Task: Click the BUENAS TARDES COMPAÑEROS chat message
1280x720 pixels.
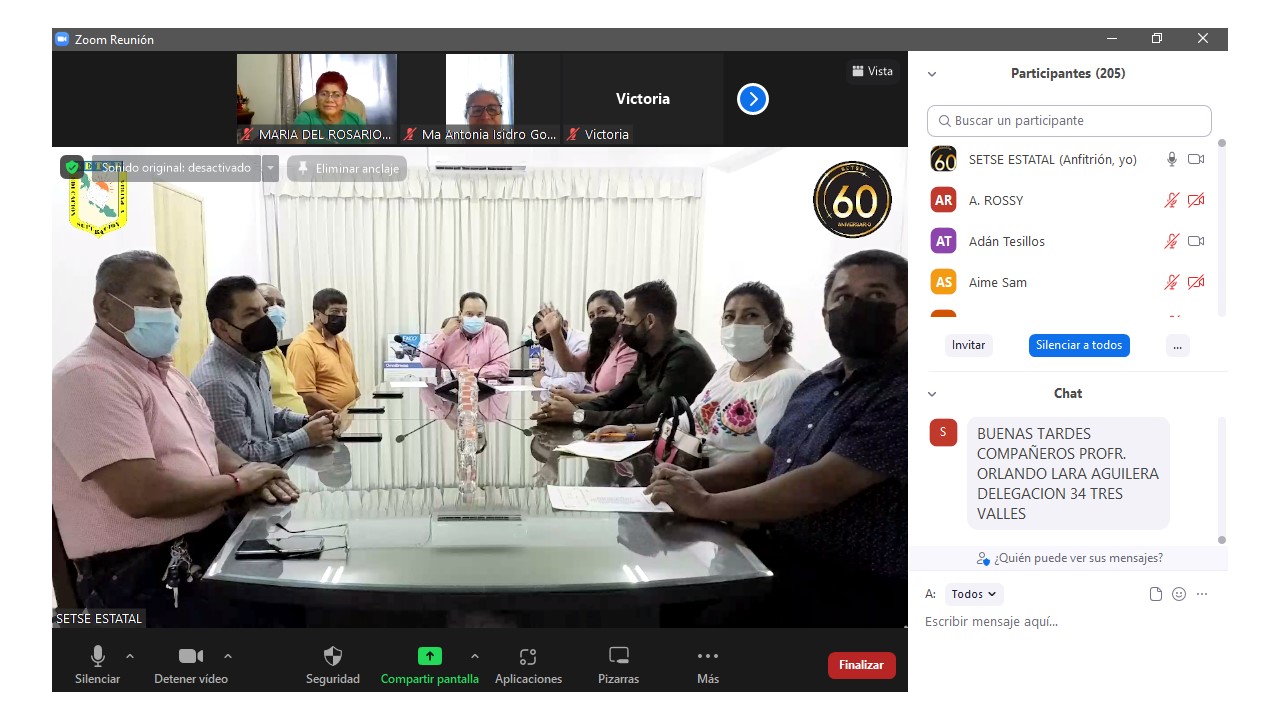Action: [1068, 473]
